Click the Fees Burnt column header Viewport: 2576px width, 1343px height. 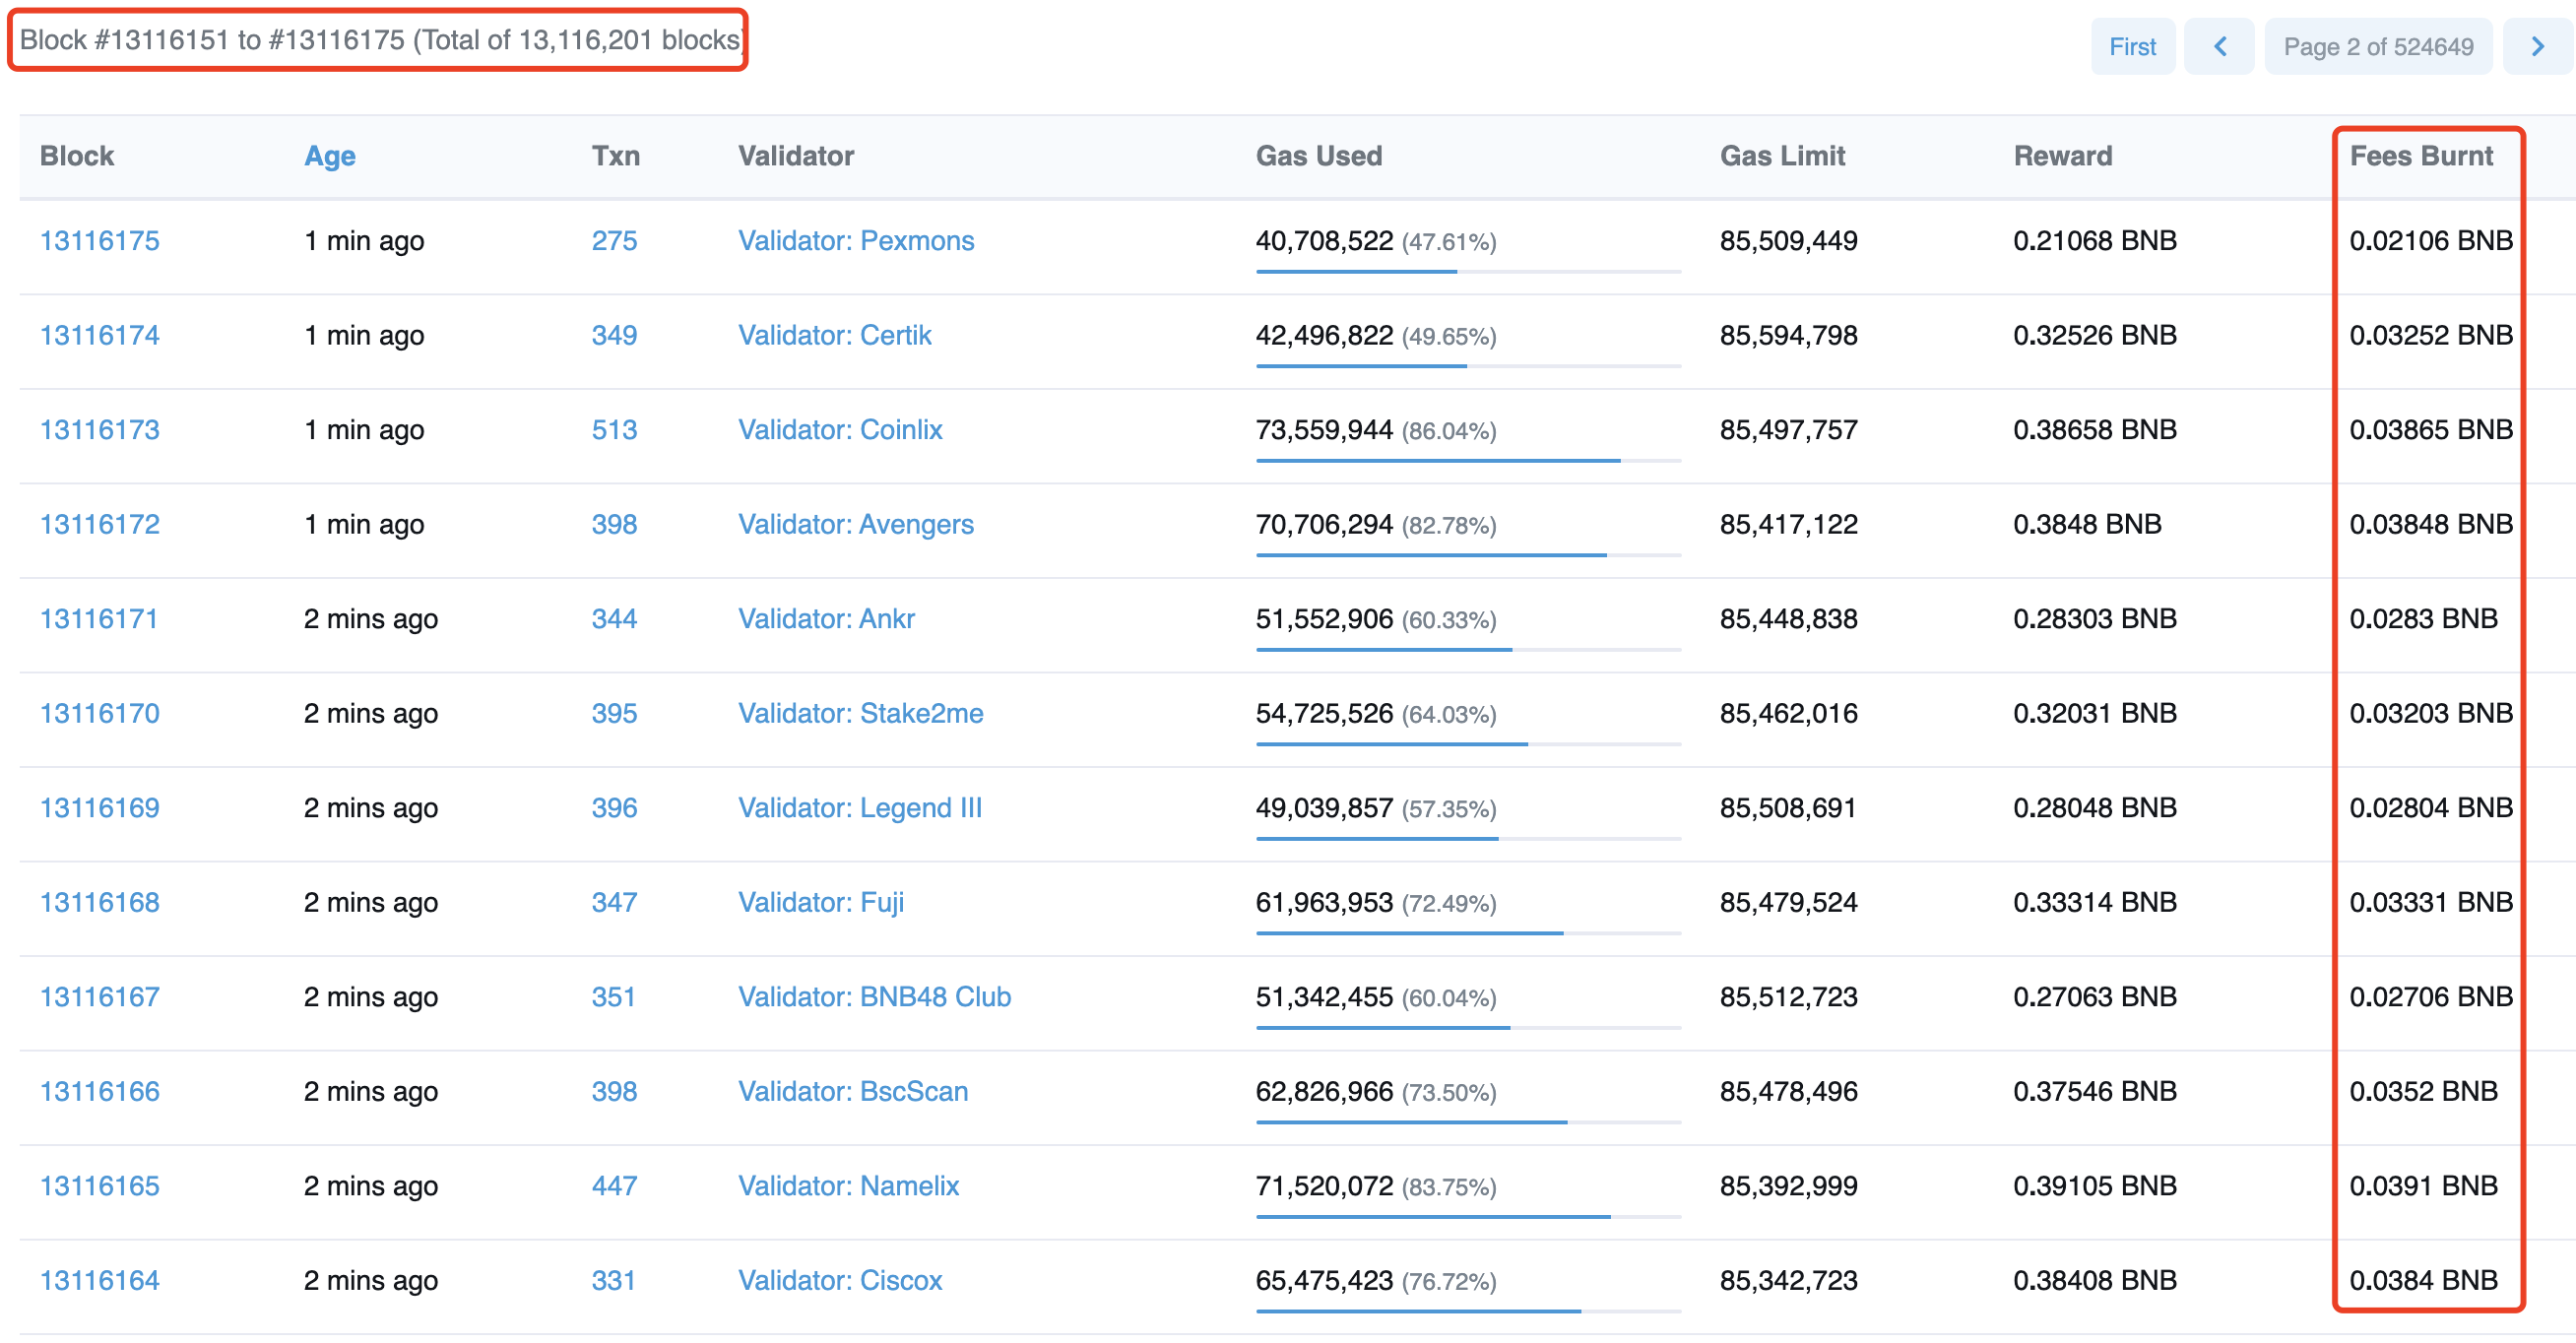2420,156
